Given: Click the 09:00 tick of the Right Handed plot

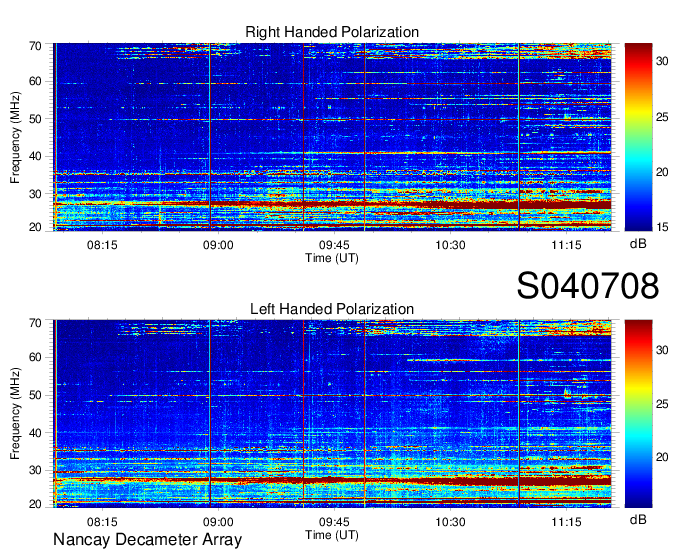Looking at the screenshot, I should click(x=218, y=245).
